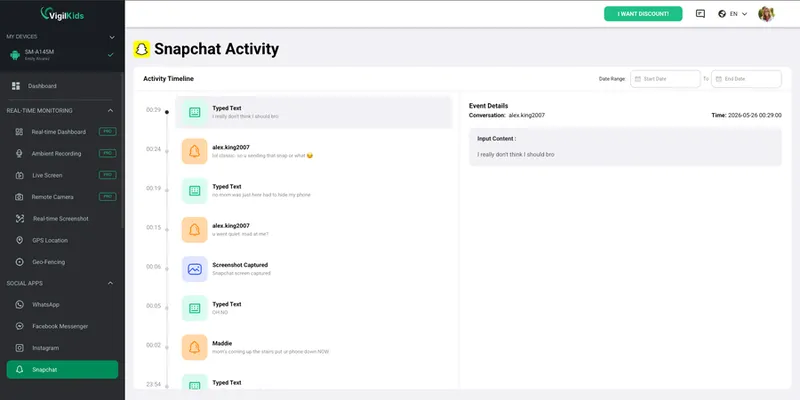Click the Instagram icon in sidebar
This screenshot has width=800, height=400.
point(19,348)
